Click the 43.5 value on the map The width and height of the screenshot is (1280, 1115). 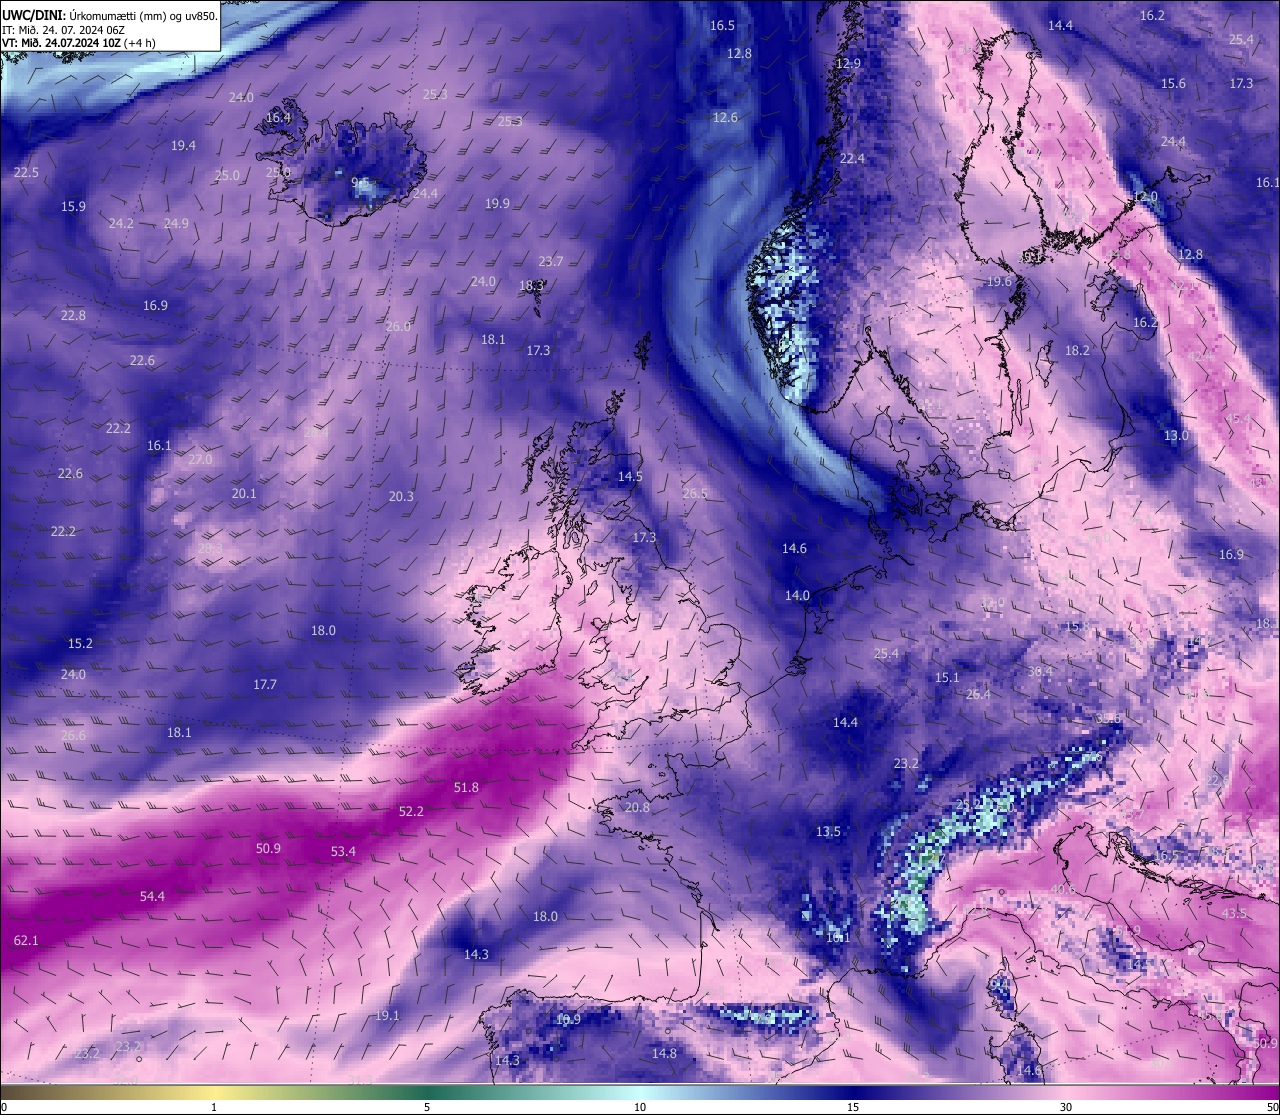[x=1234, y=914]
